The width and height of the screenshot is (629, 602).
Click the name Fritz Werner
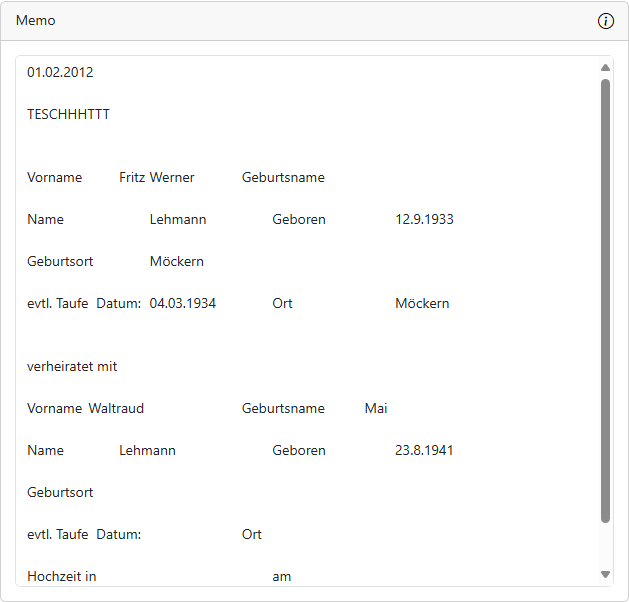[x=156, y=177]
